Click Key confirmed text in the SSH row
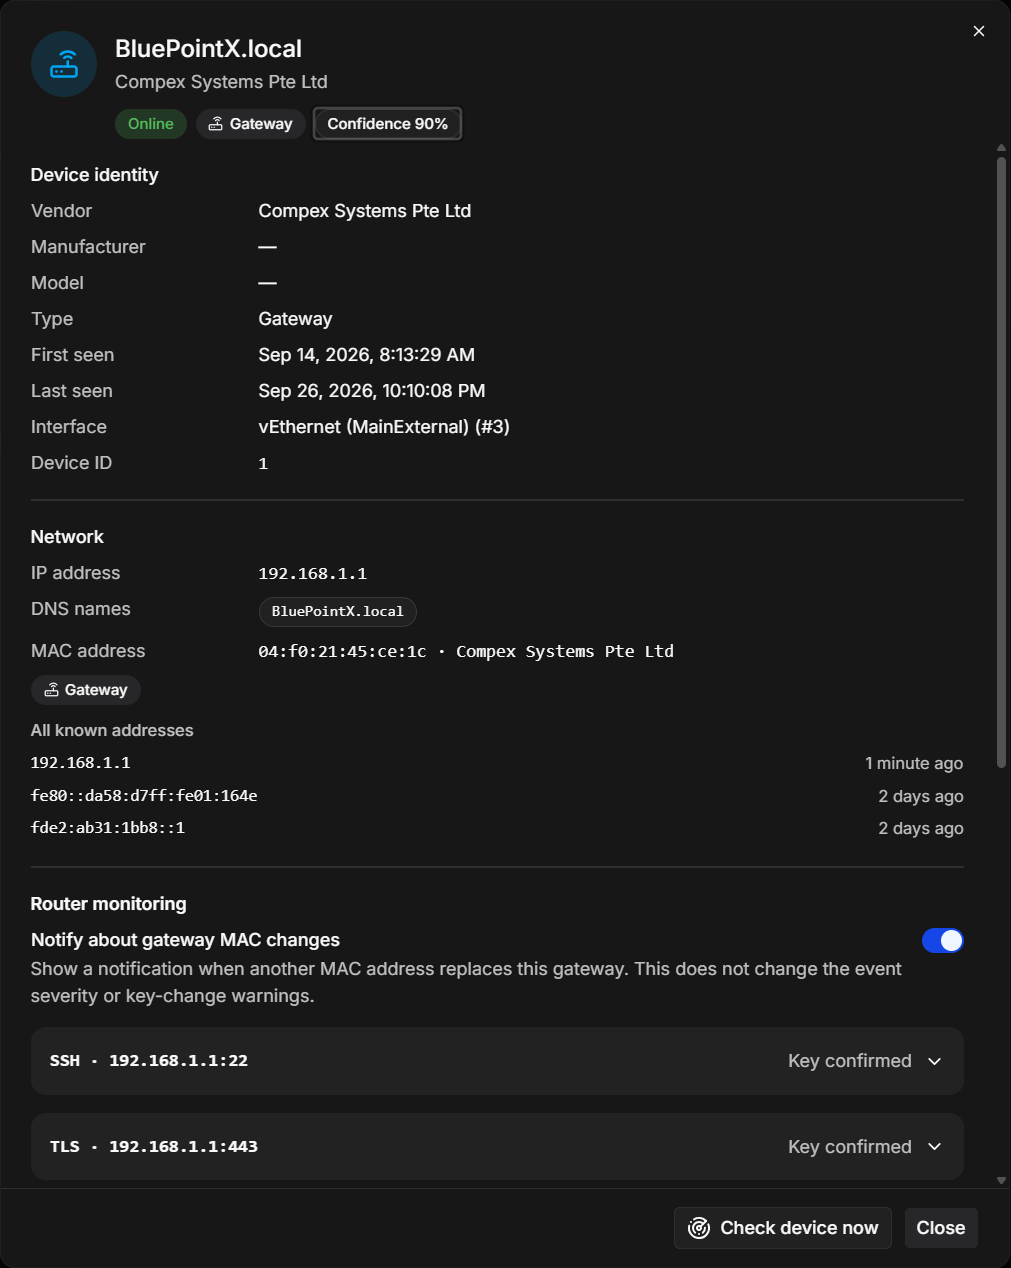Image resolution: width=1011 pixels, height=1268 pixels. coord(850,1061)
